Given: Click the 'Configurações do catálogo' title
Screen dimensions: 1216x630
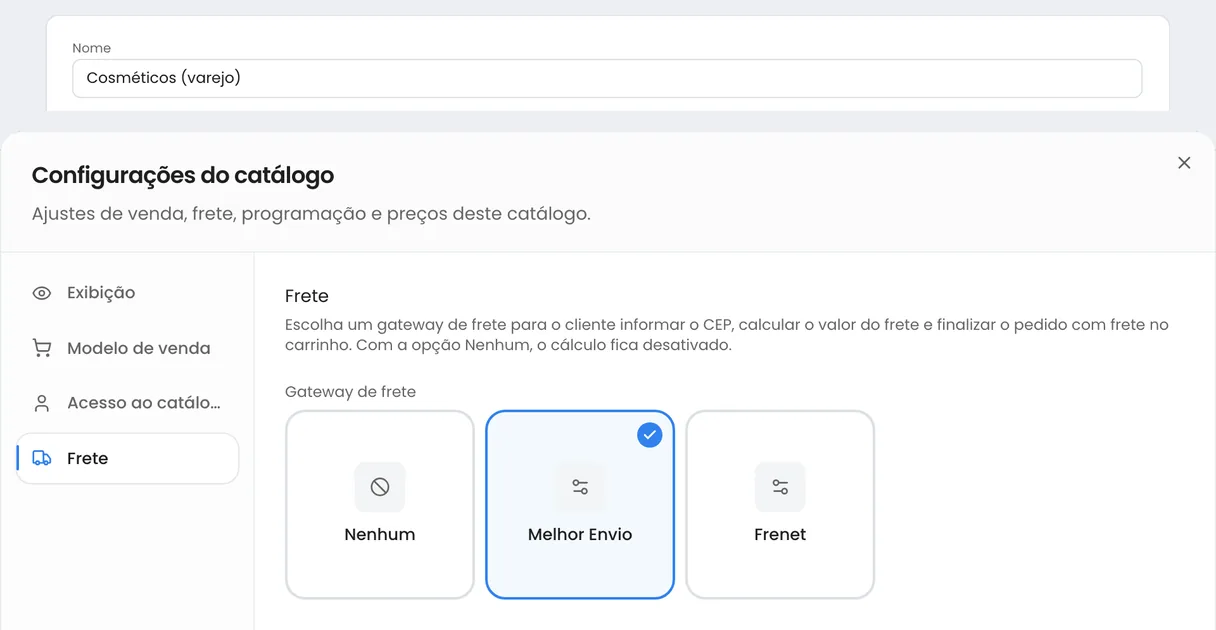Looking at the screenshot, I should (183, 175).
